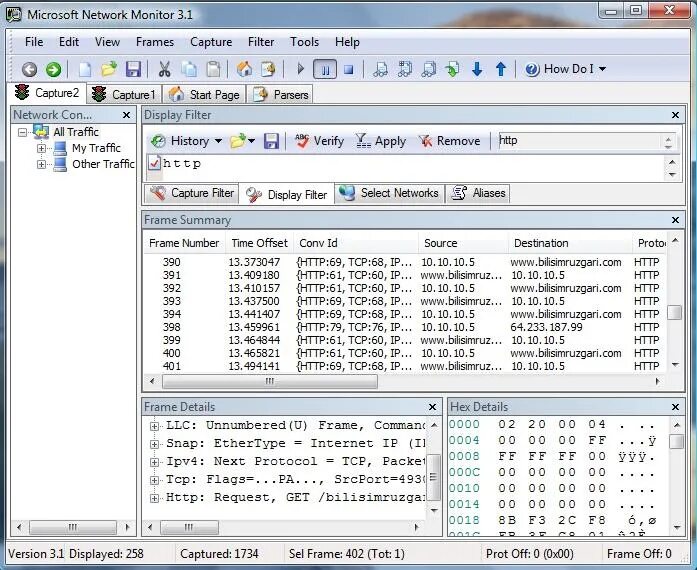This screenshot has width=697, height=570.
Task: Start capturing with the Play button
Action: pyautogui.click(x=300, y=69)
